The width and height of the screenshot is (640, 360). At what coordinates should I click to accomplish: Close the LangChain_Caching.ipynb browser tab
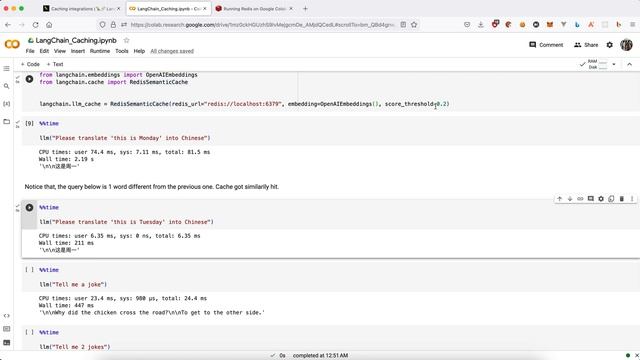point(205,9)
